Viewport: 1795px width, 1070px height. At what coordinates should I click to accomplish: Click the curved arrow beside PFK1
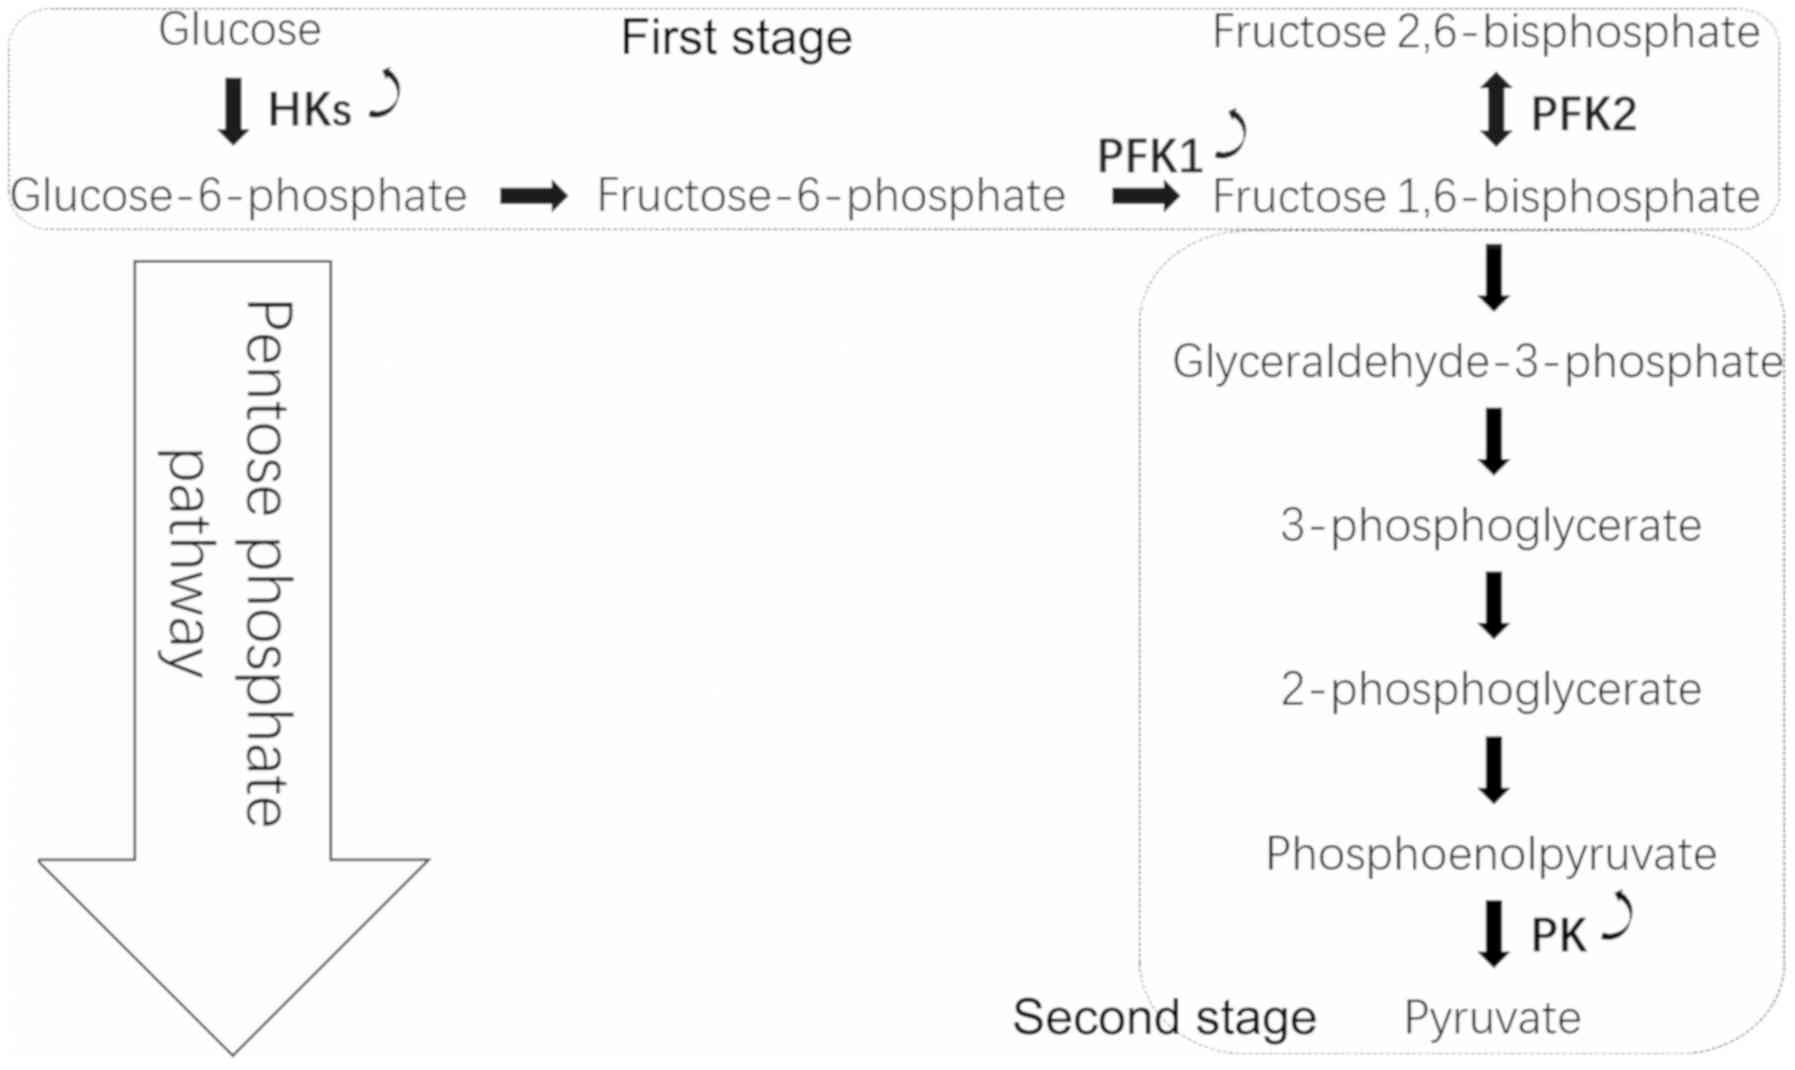pos(1232,135)
